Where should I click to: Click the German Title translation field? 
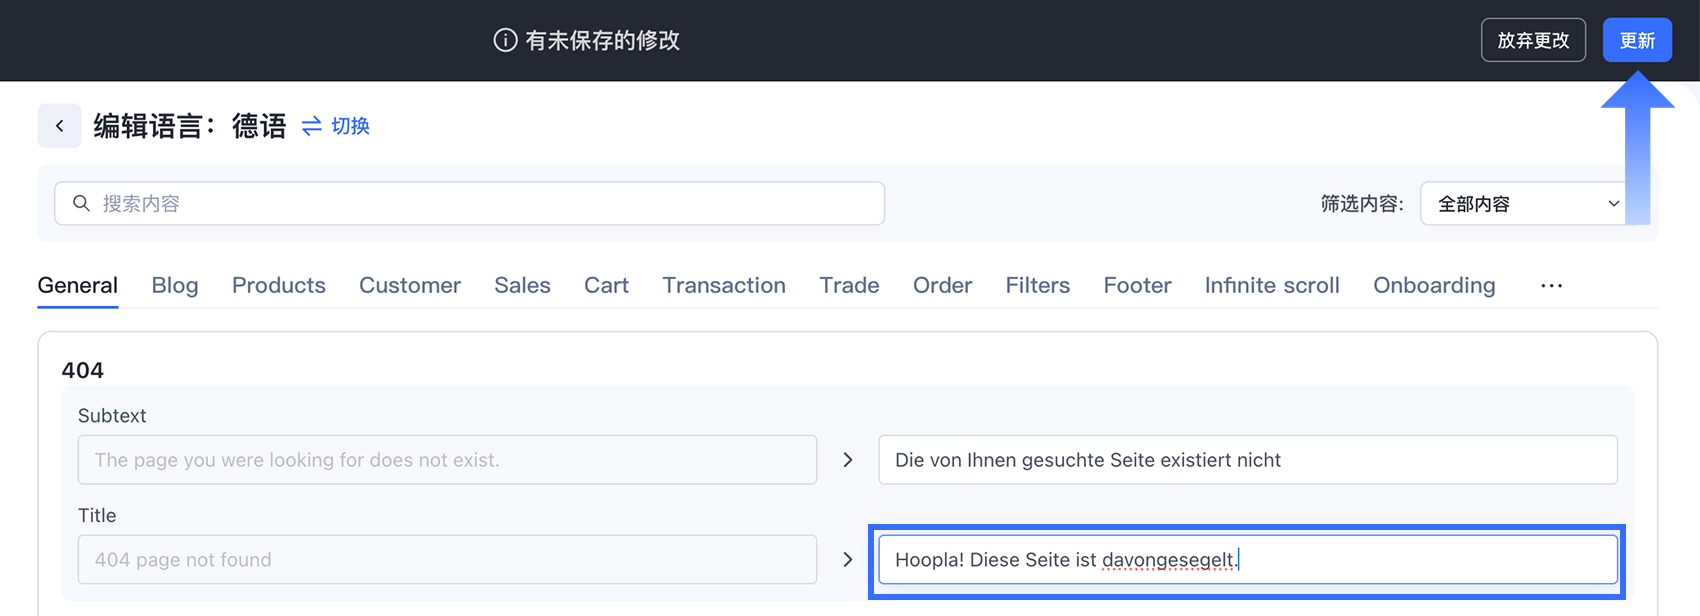click(x=1248, y=560)
